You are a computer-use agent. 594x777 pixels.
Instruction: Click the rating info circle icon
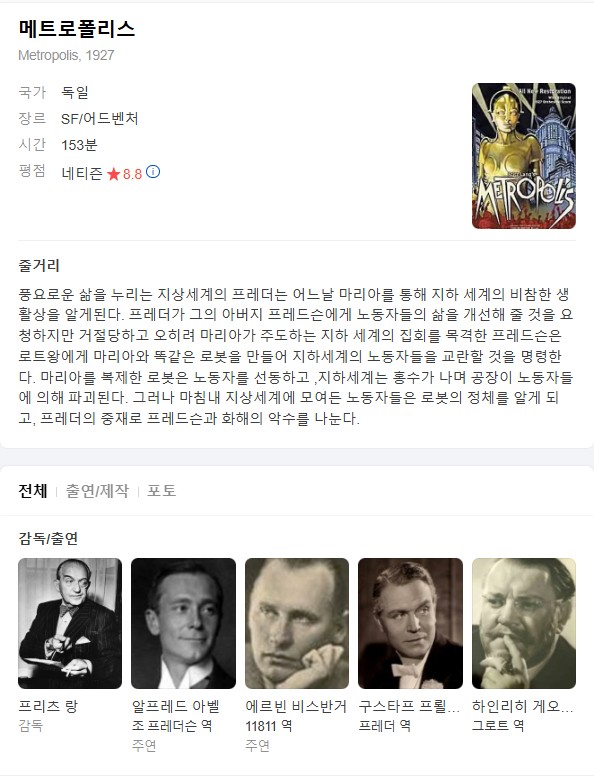point(153,172)
